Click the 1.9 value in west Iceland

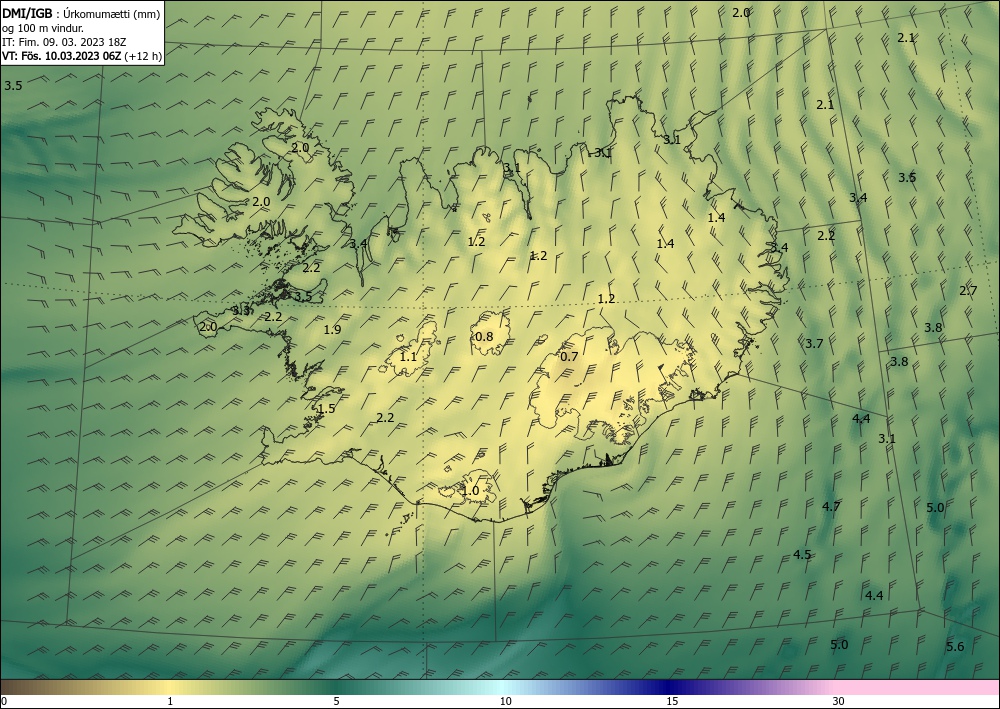(x=332, y=330)
